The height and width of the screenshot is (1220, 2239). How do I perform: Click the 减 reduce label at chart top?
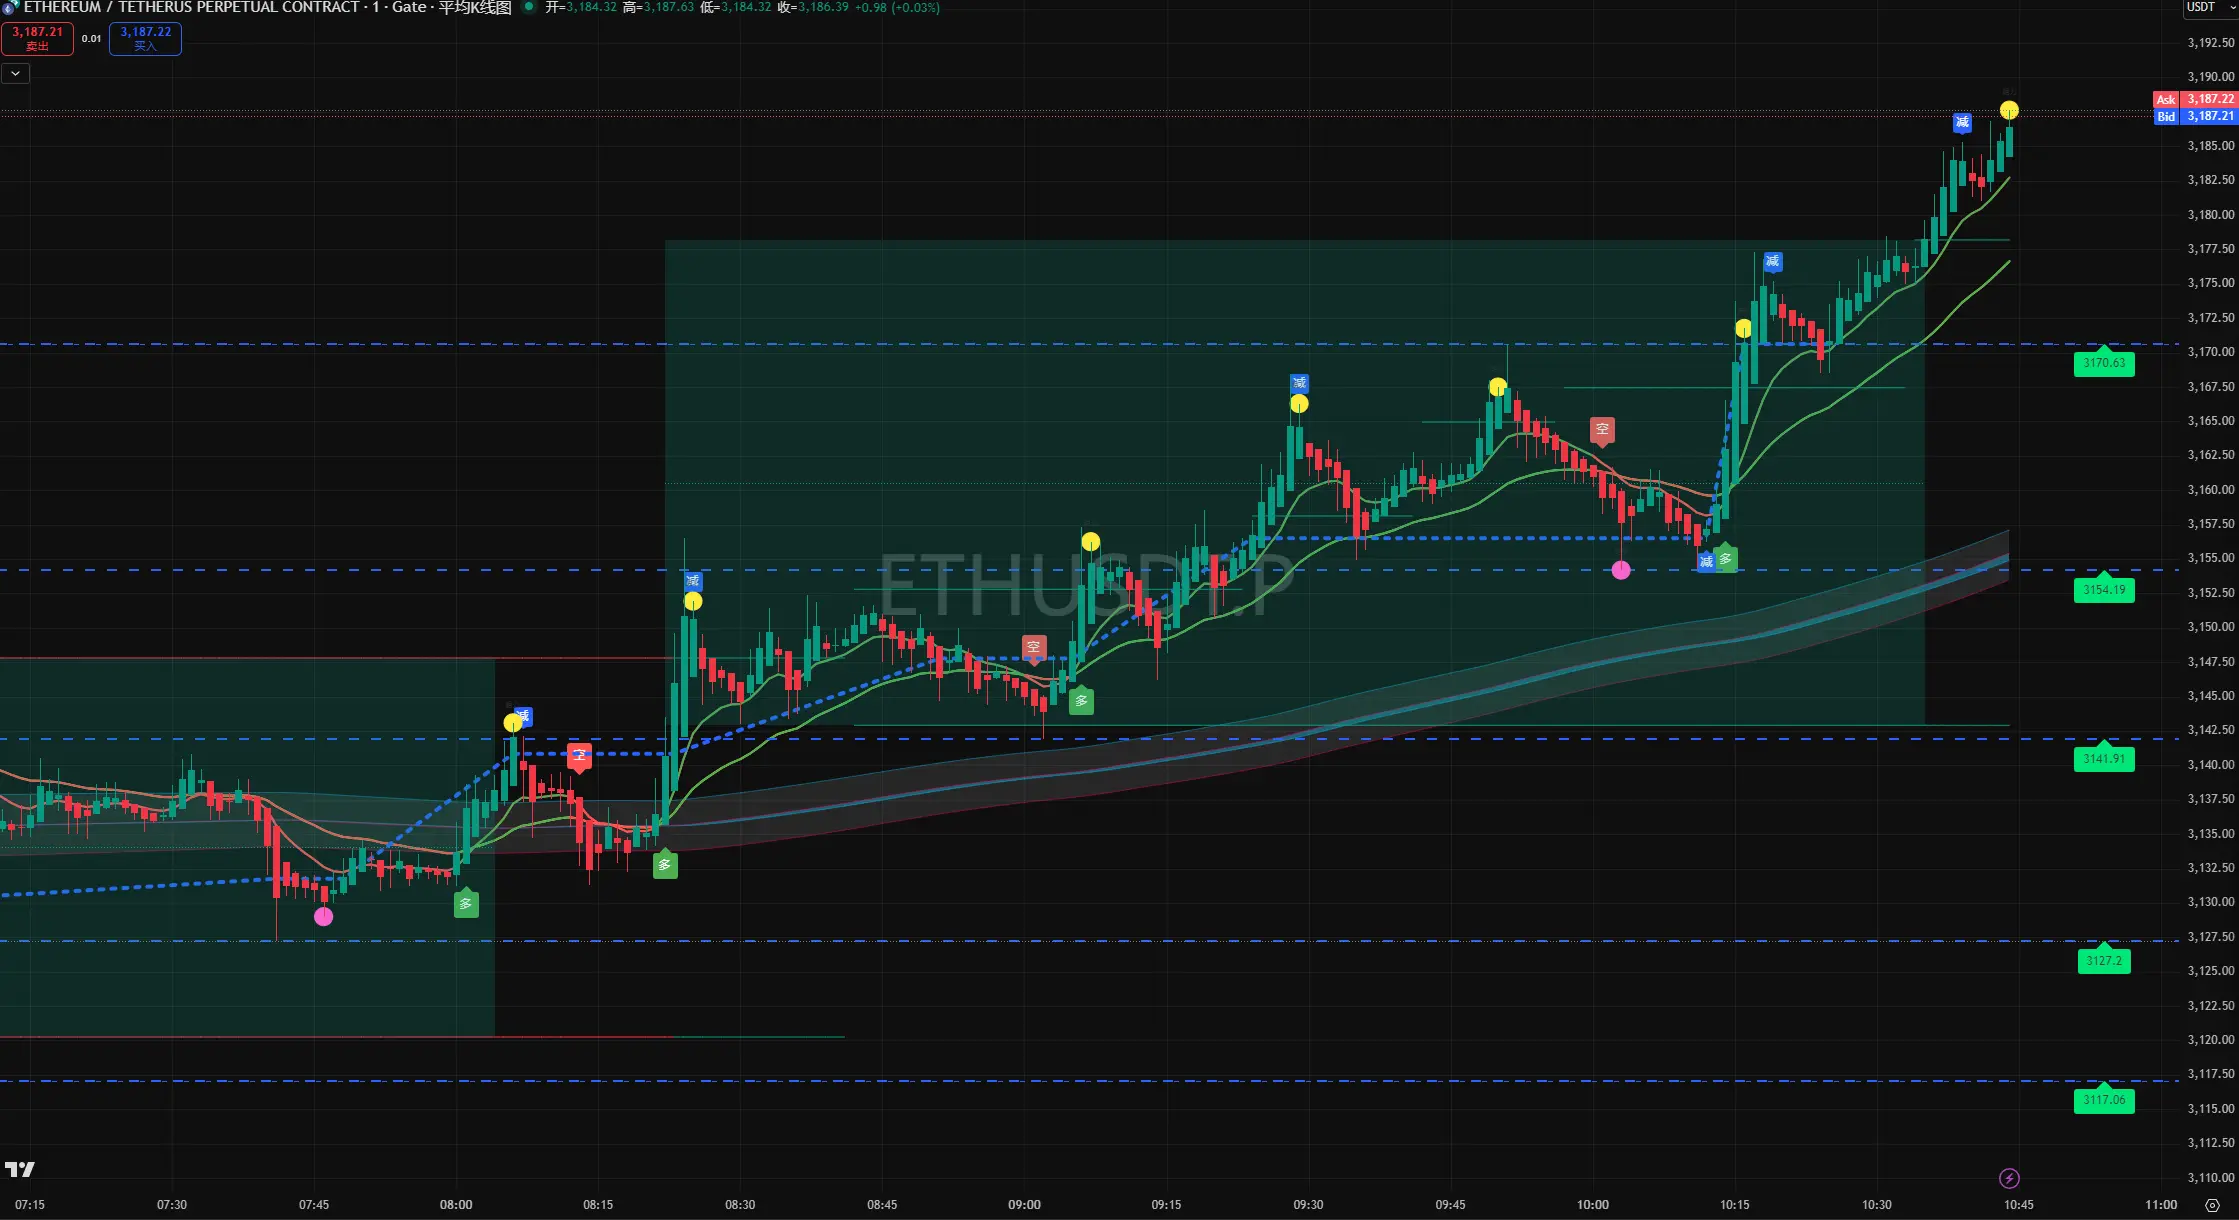point(1962,123)
